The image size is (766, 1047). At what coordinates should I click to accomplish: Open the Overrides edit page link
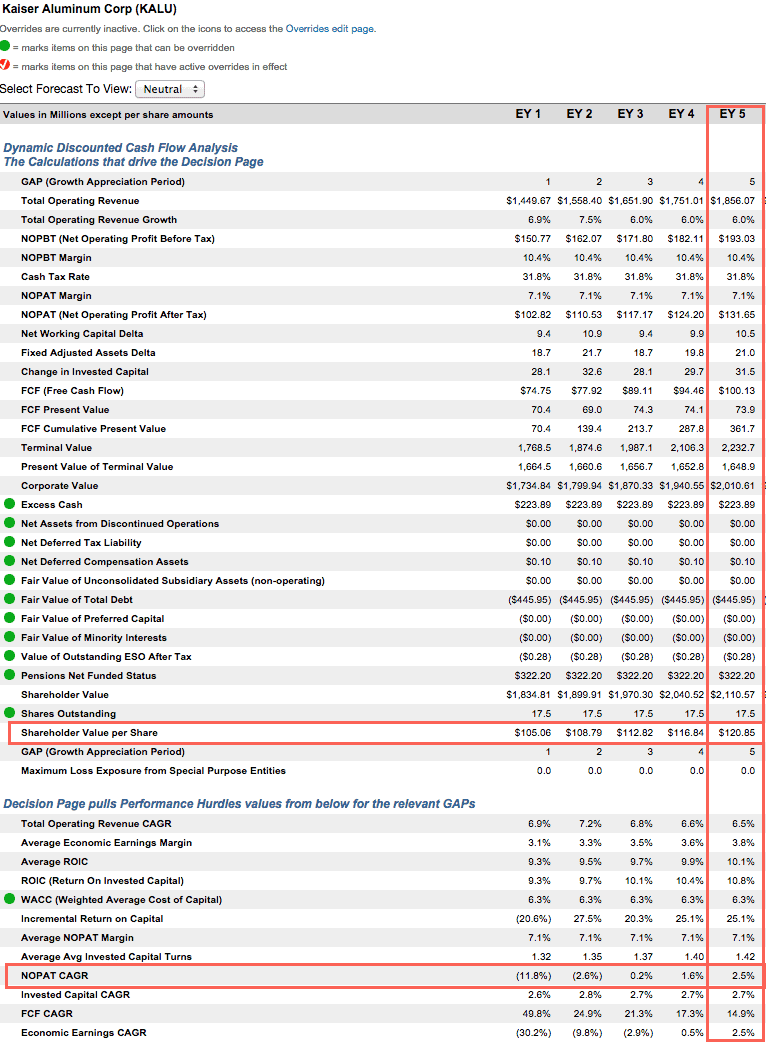click(329, 29)
